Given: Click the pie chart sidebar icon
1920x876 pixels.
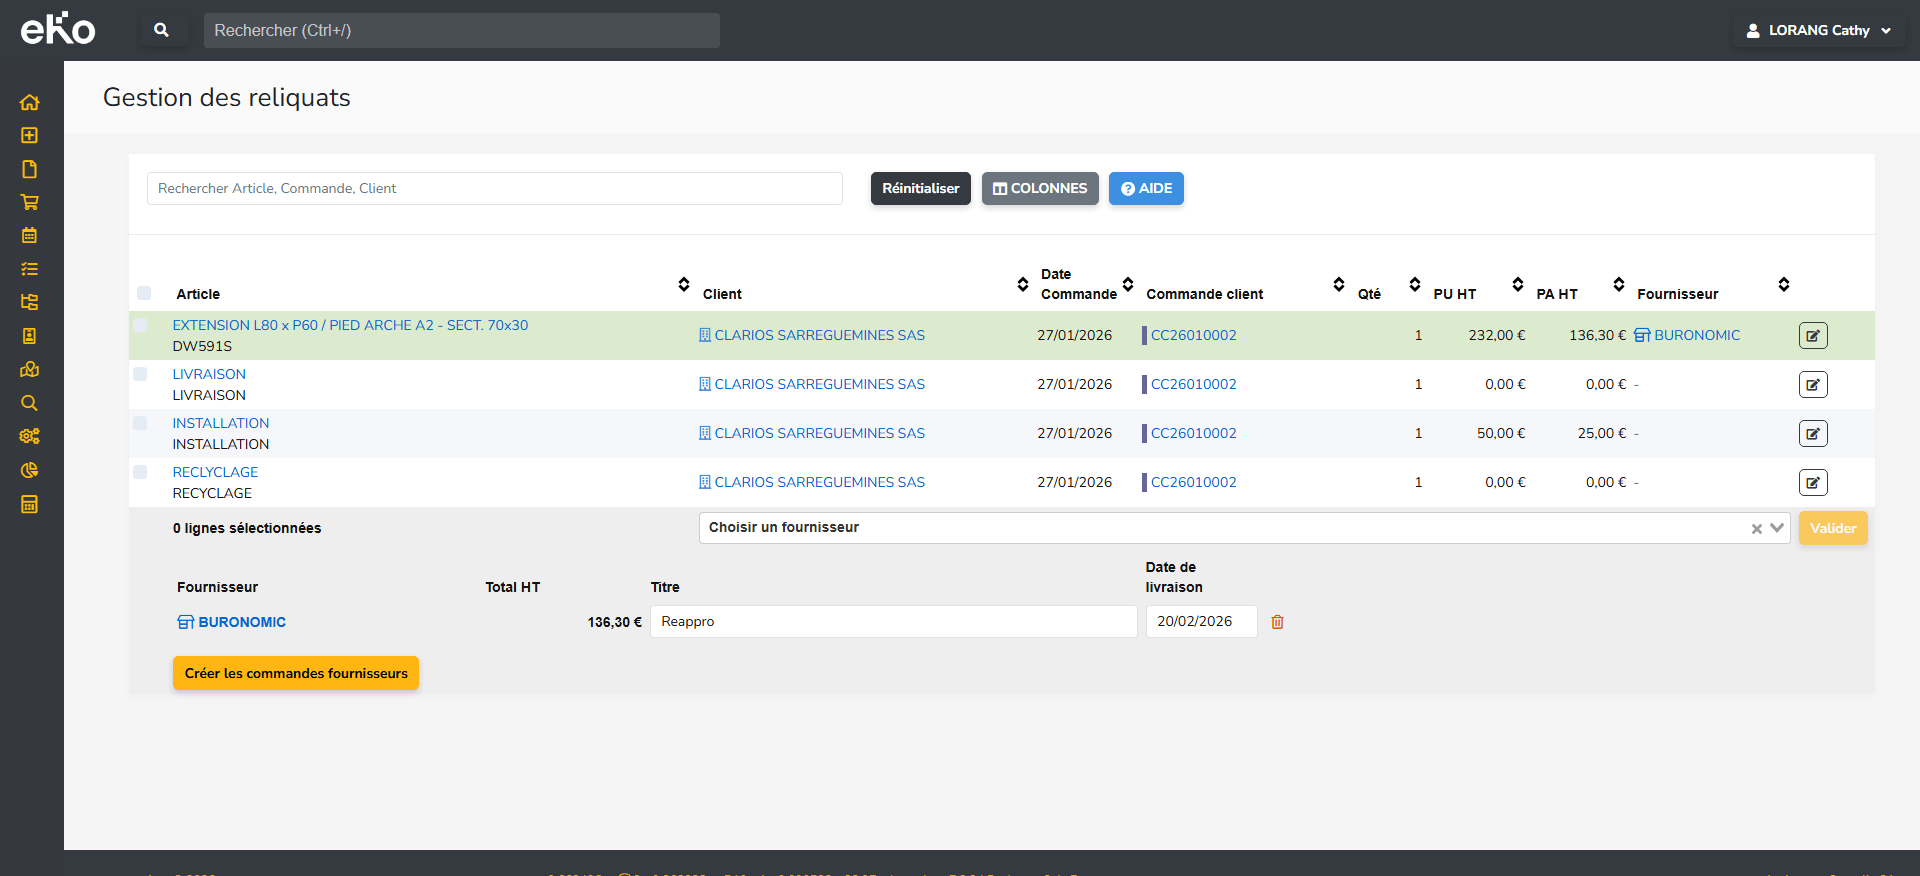Looking at the screenshot, I should 30,470.
